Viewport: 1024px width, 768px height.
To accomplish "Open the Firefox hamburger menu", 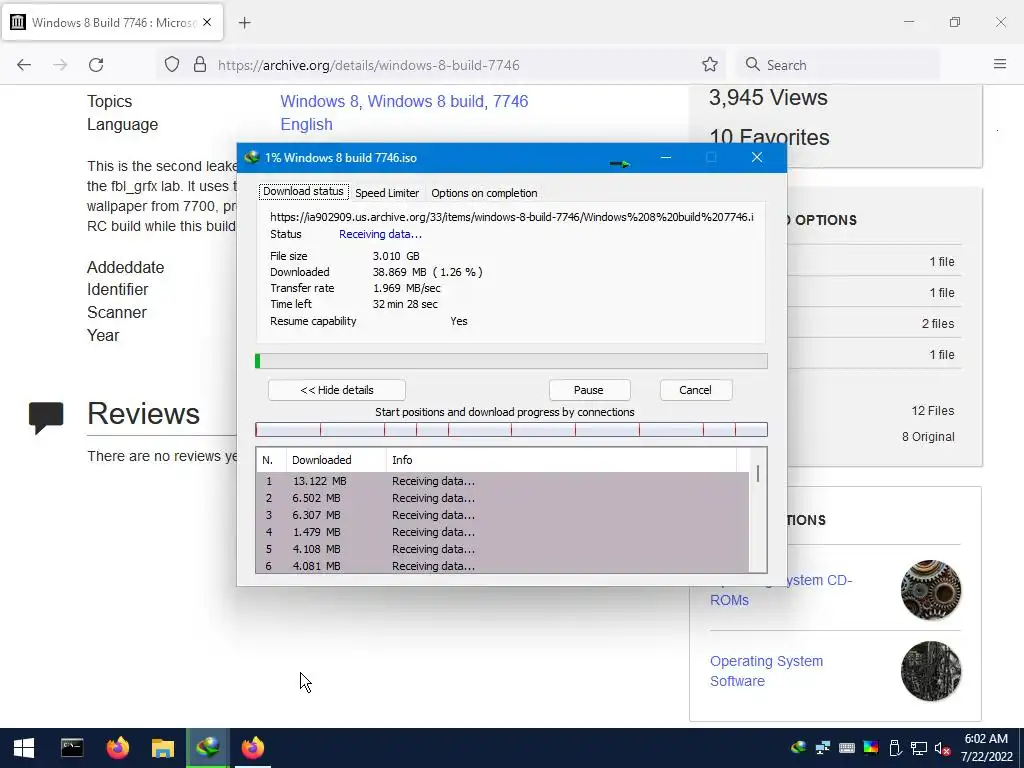I will coord(1000,64).
